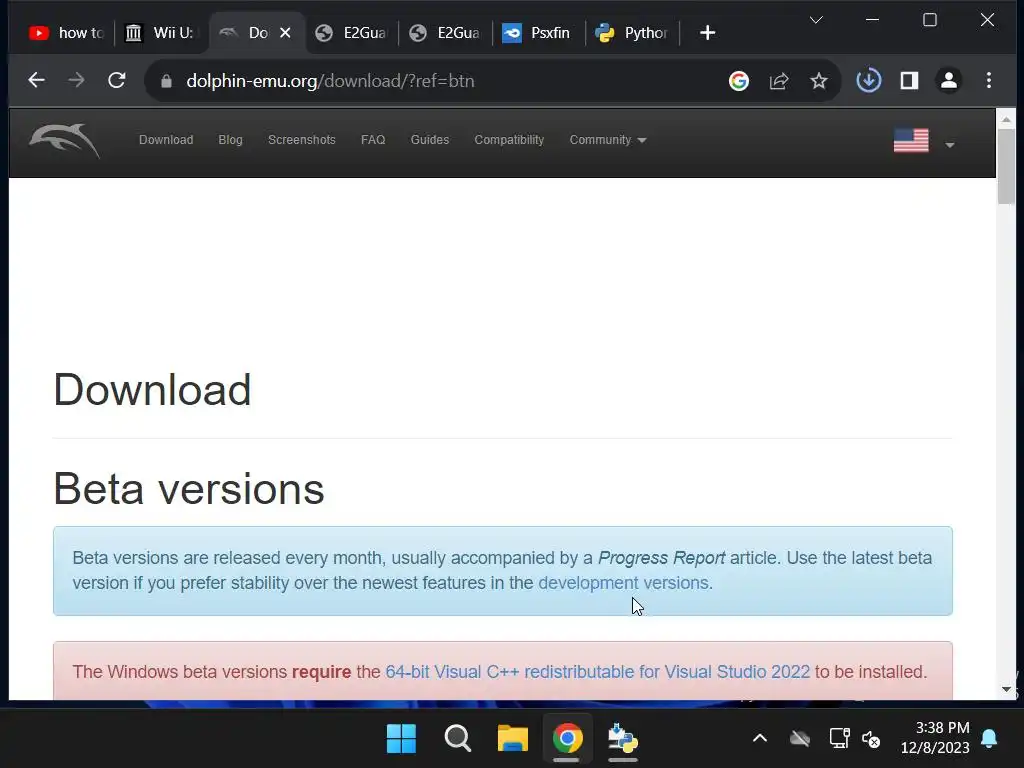Click the network tray icon
Image resolution: width=1024 pixels, height=768 pixels.
[839, 739]
